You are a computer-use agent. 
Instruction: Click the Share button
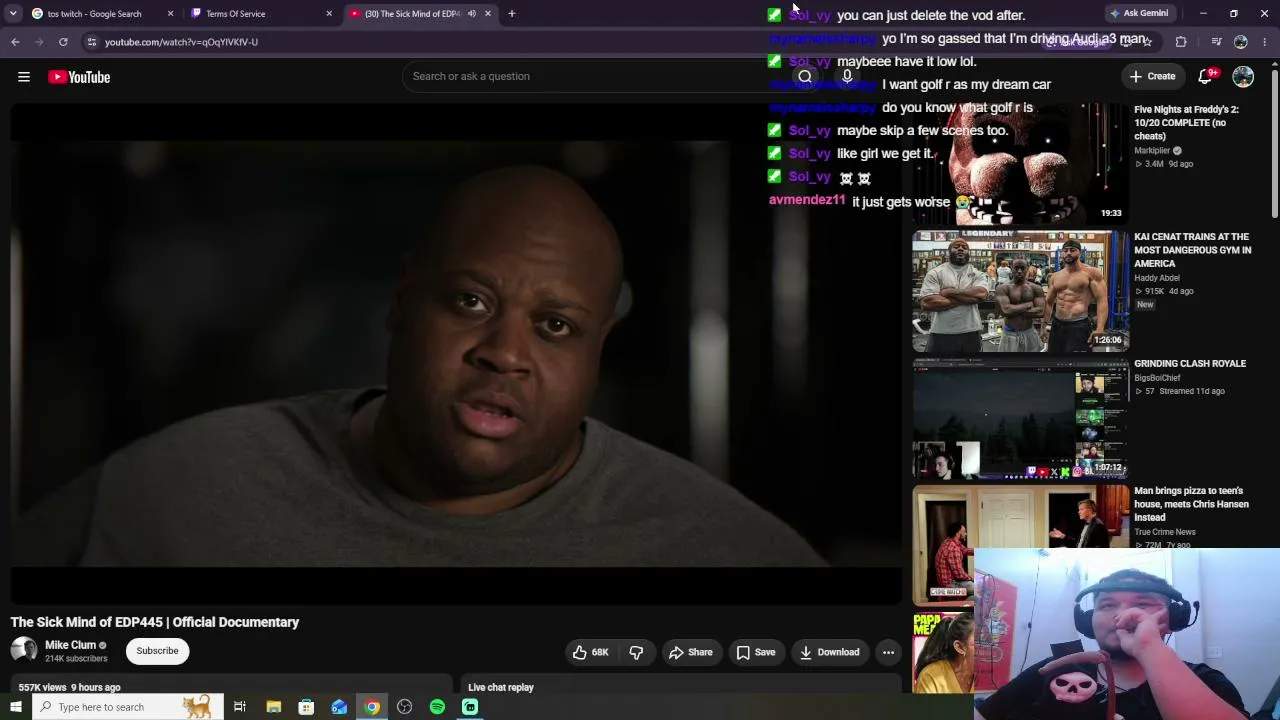point(691,652)
